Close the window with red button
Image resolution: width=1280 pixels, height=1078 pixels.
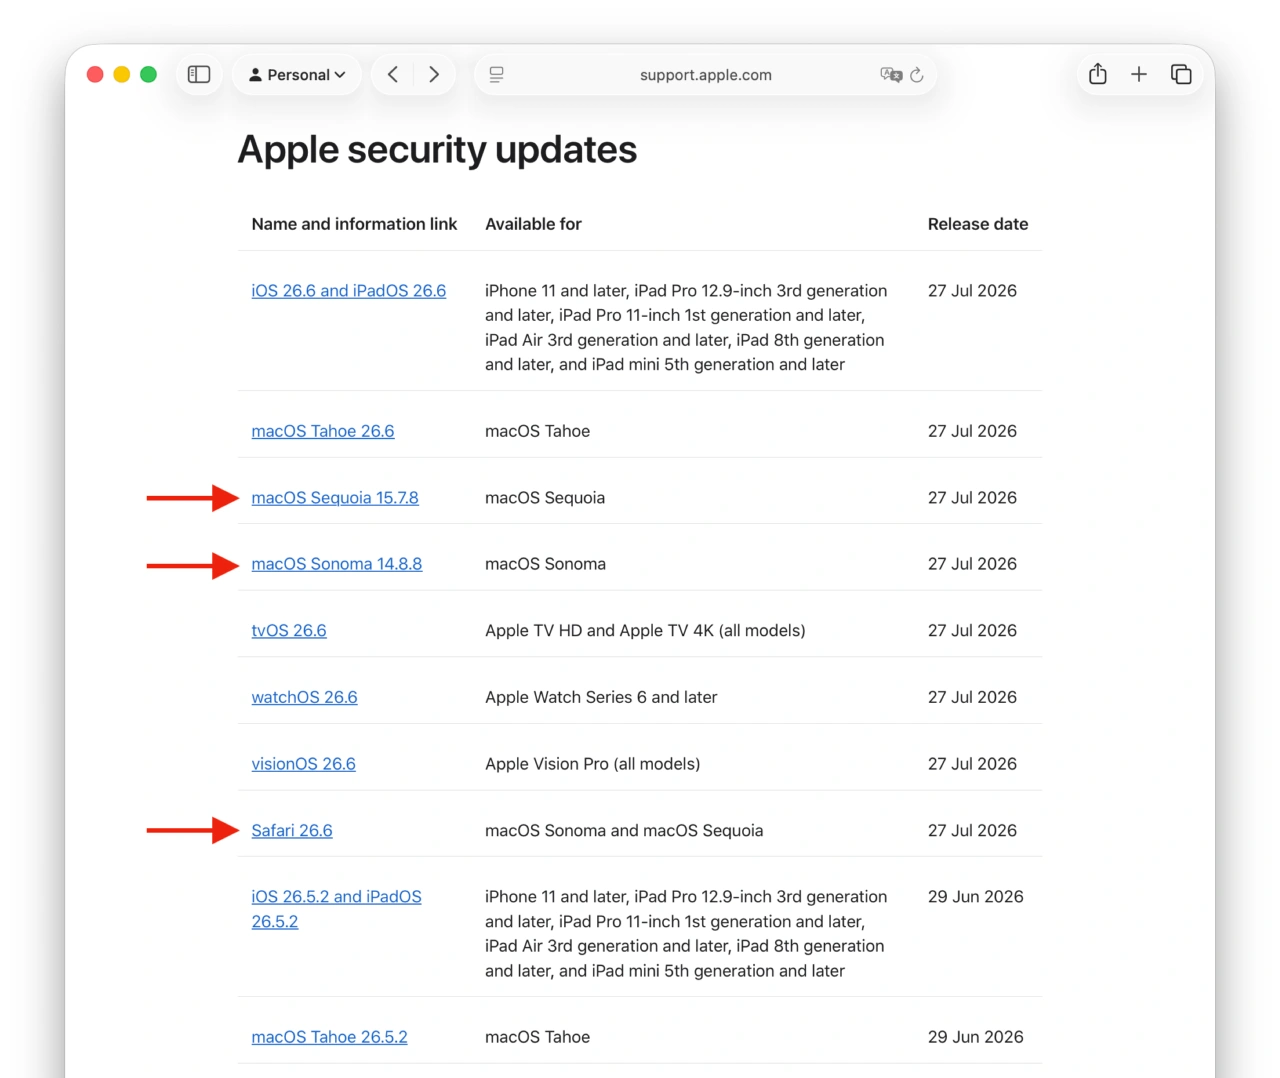[x=95, y=74]
